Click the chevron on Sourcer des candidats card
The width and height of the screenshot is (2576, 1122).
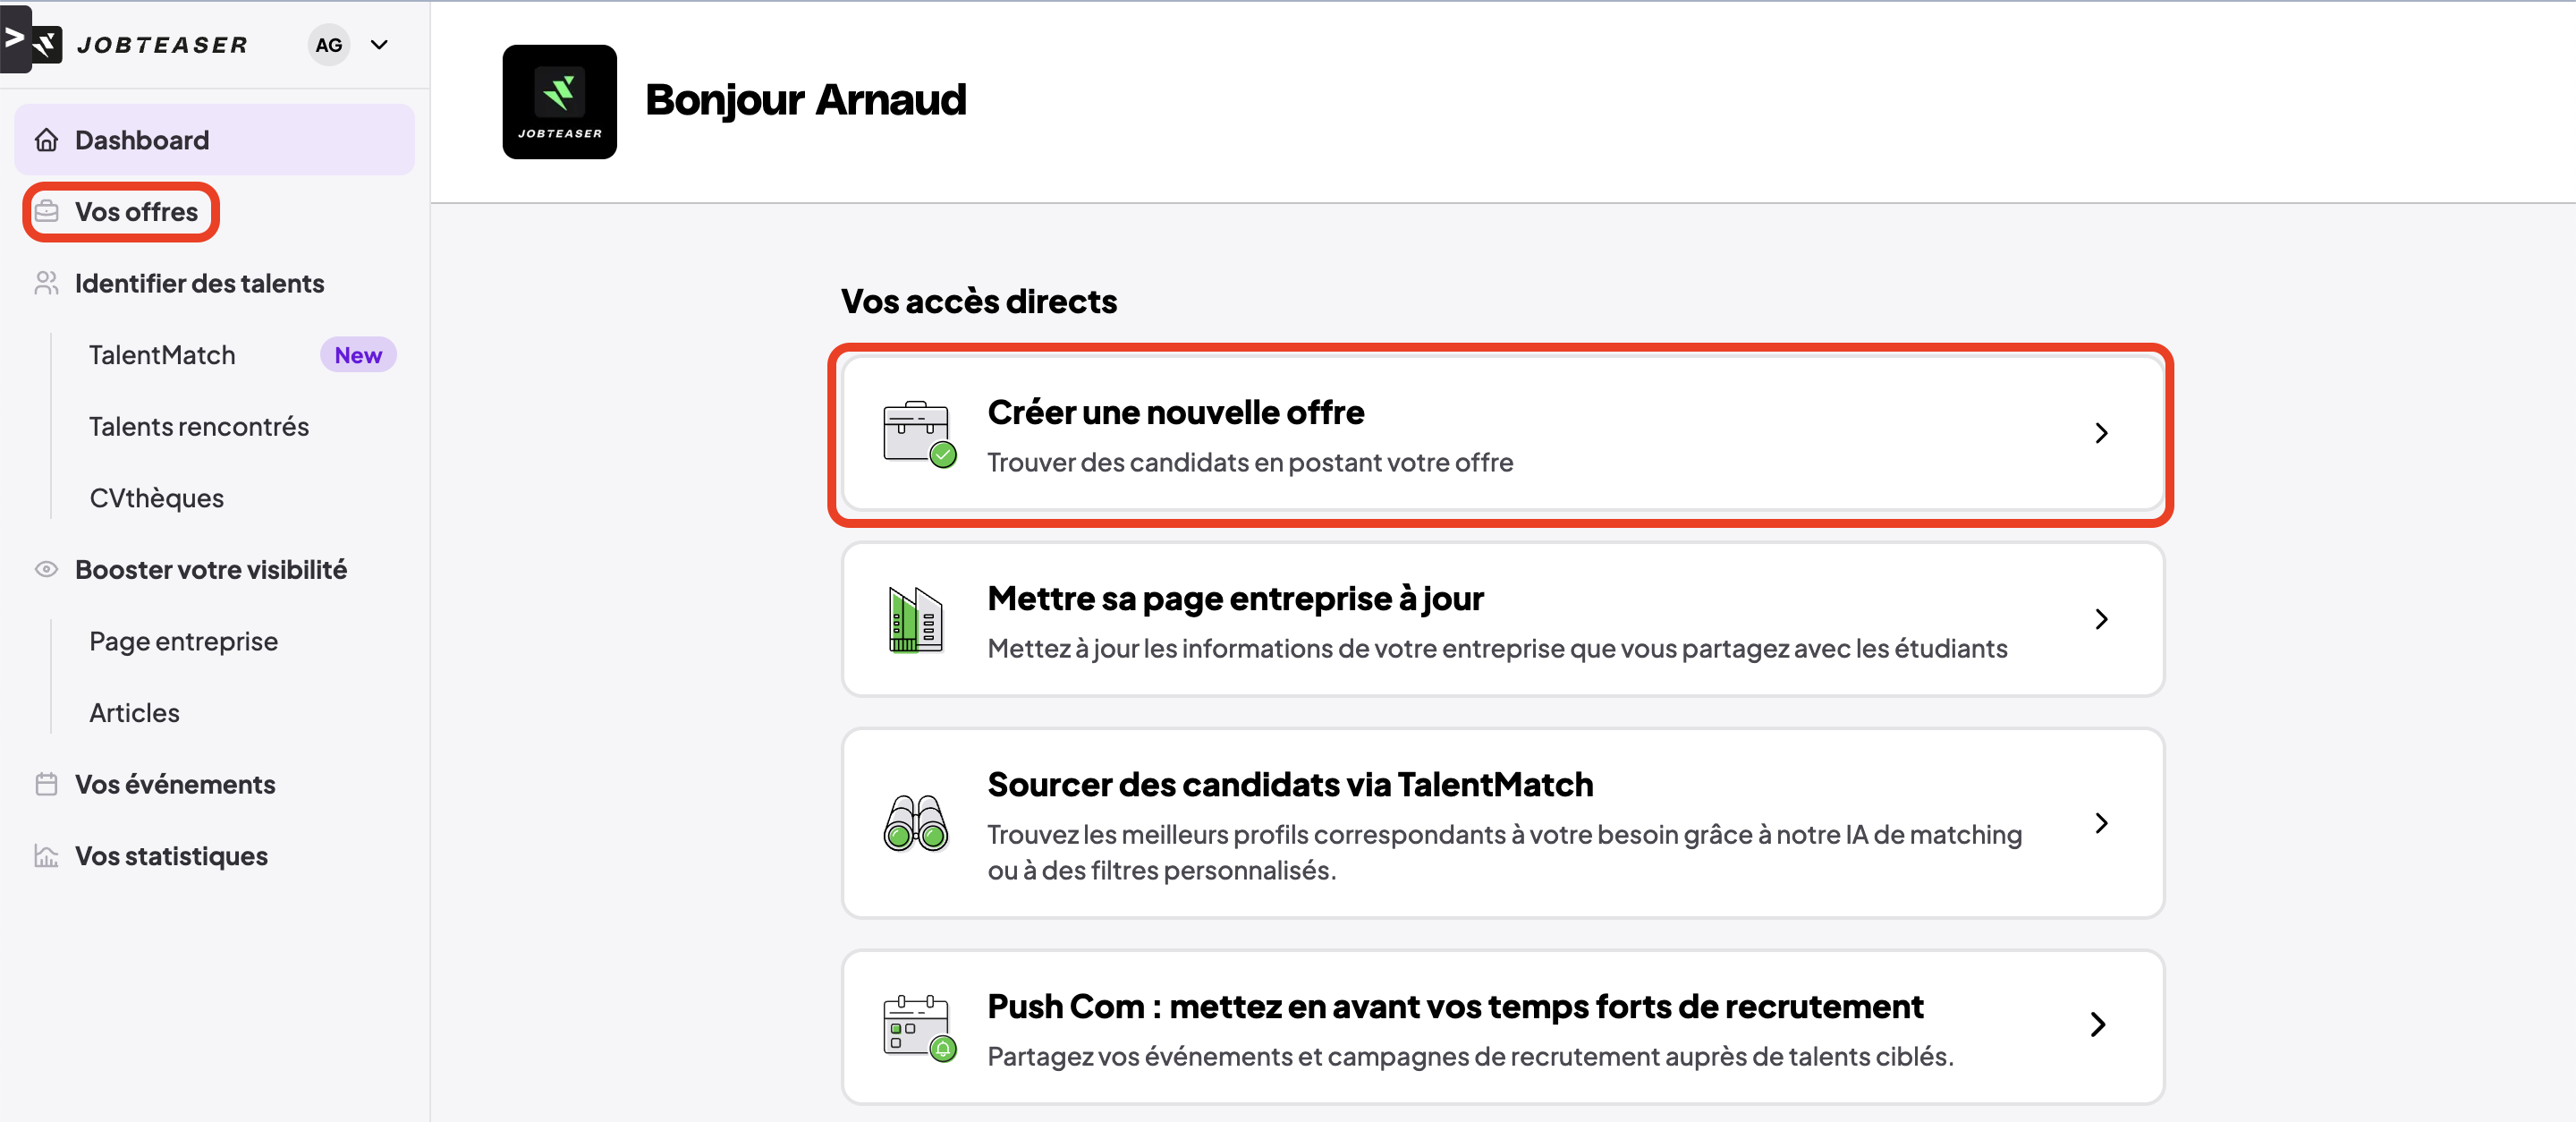2101,823
